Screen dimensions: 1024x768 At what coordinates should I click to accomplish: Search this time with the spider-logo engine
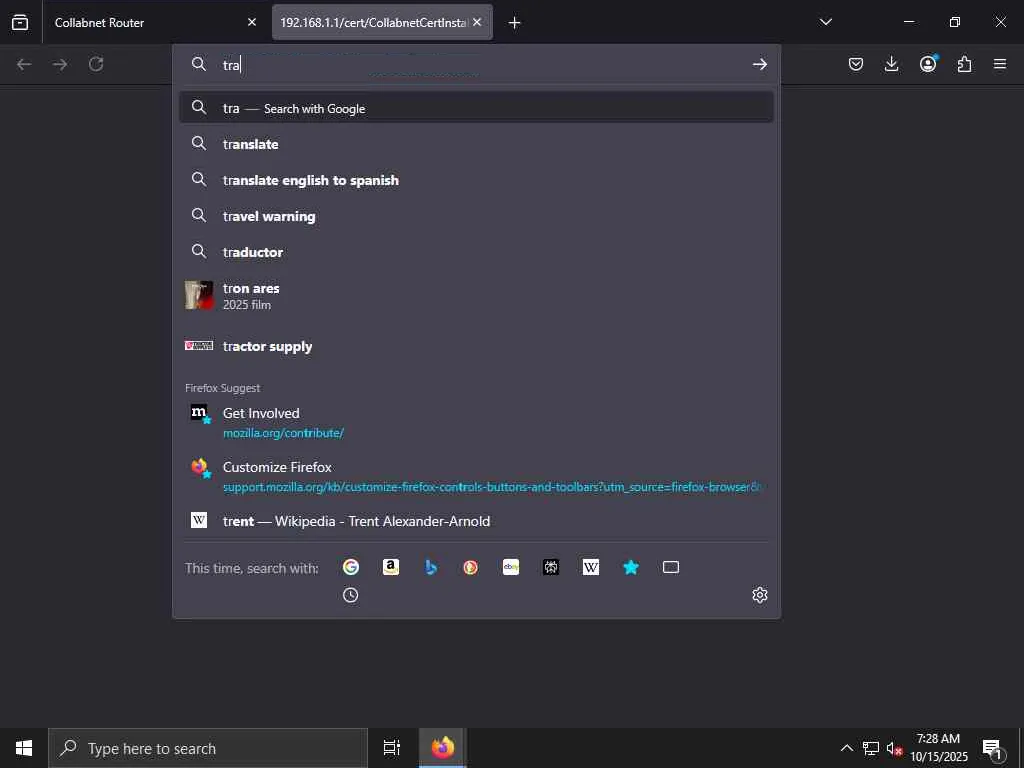tap(551, 567)
